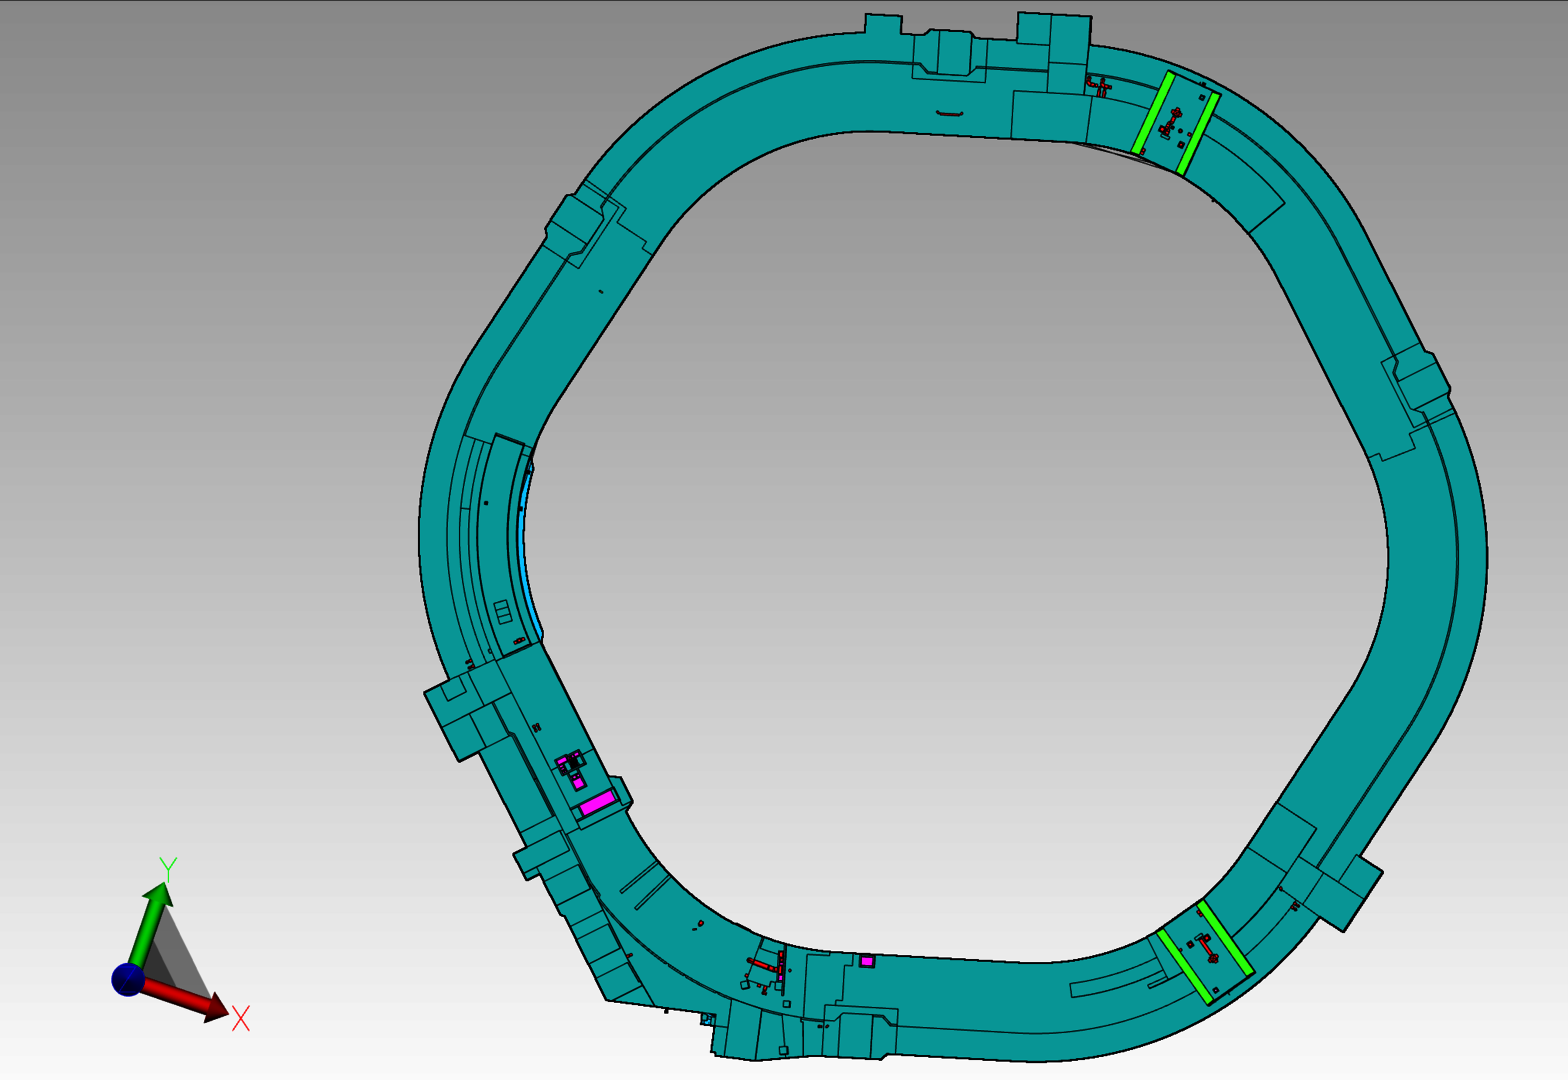Select right green bar in top-right pair
This screenshot has height=1080, width=1568.
pos(1198,133)
